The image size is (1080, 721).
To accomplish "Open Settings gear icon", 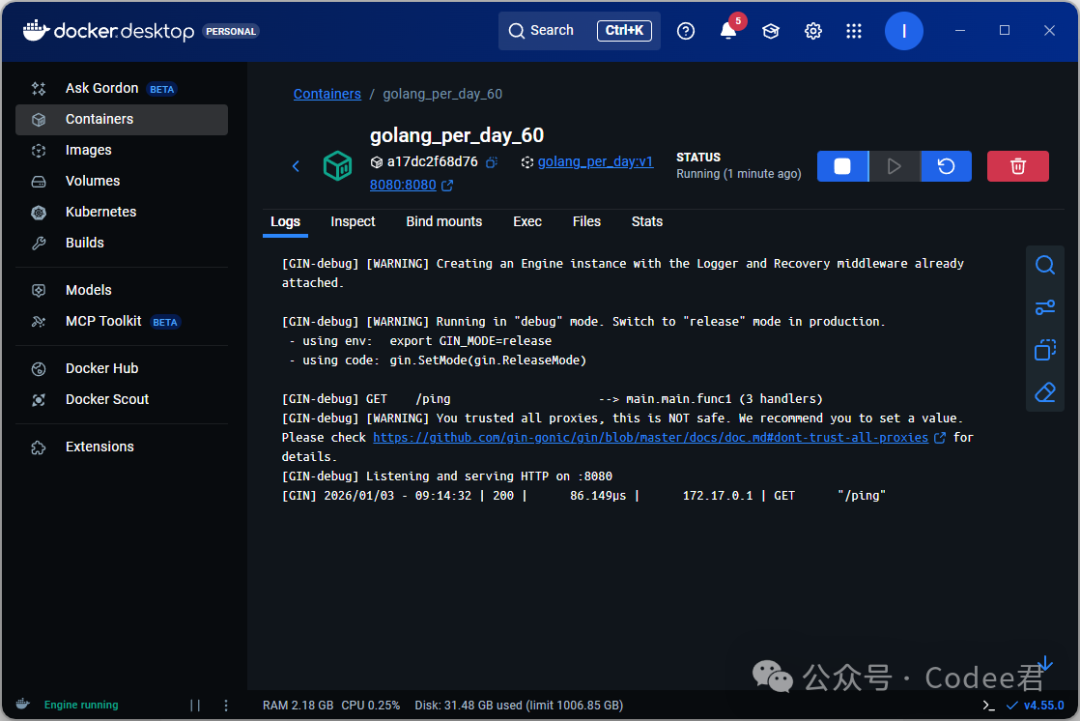I will (813, 31).
